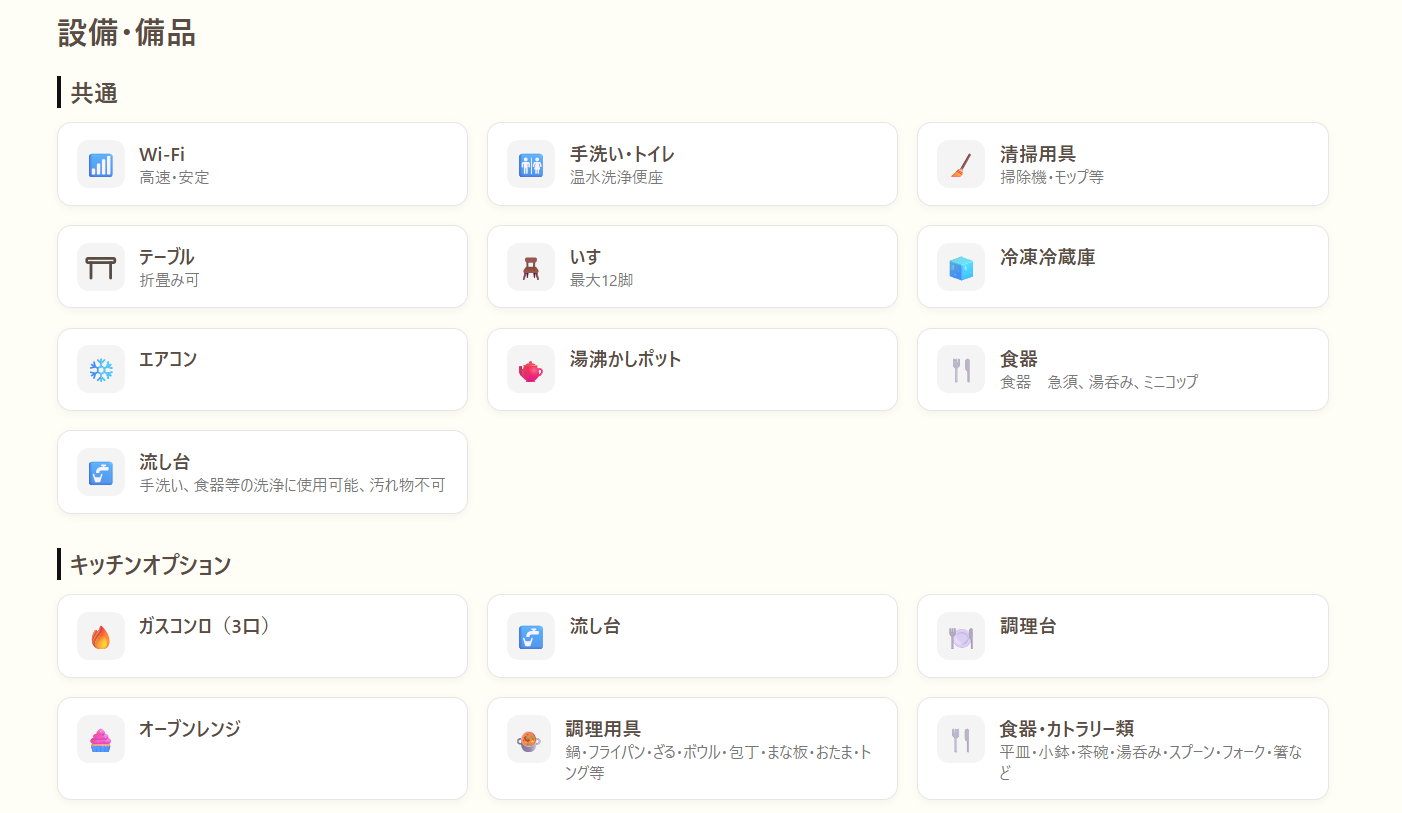Click the faucet icon in 共通 流し台 card
The height and width of the screenshot is (813, 1402).
(101, 473)
